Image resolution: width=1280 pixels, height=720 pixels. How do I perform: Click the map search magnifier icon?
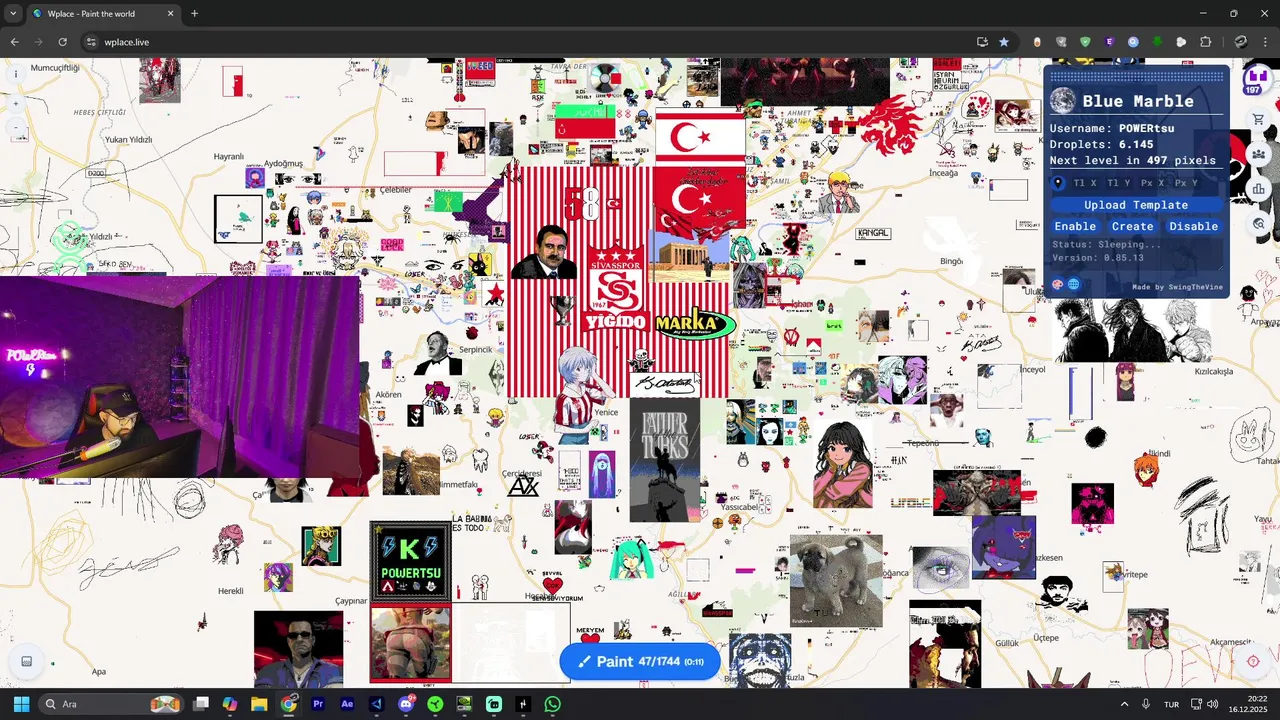[x=1258, y=223]
